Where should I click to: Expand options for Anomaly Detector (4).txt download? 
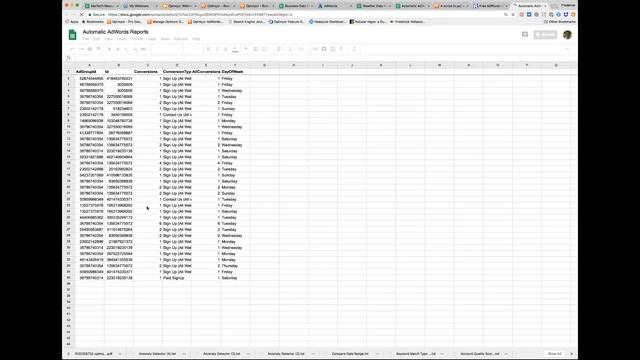tap(184, 354)
